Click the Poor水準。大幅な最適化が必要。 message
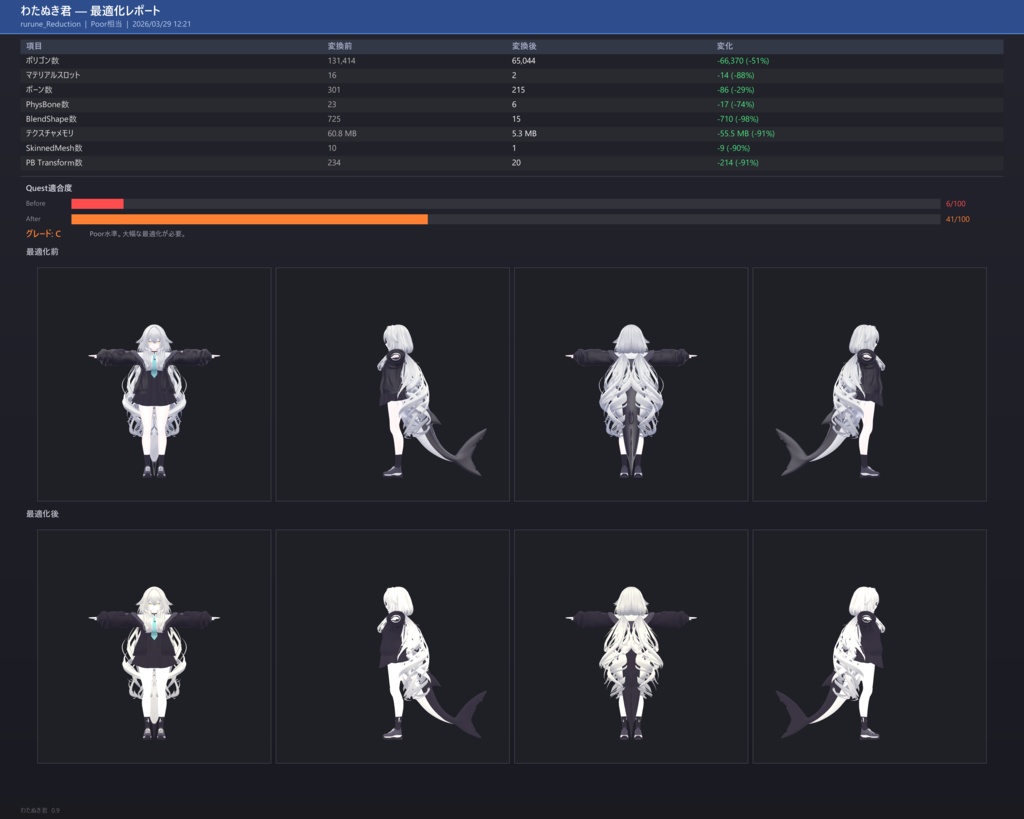The height and width of the screenshot is (819, 1024). (138, 234)
